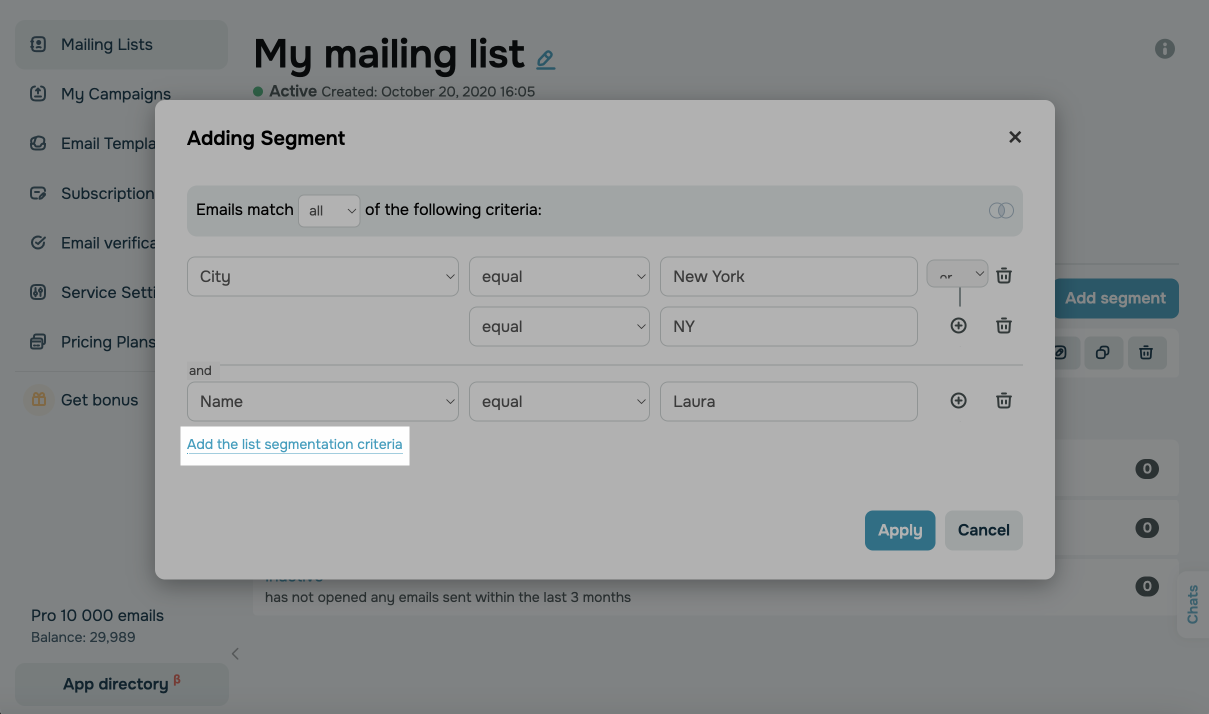Click Add the list segmentation criteria link
The width and height of the screenshot is (1209, 714).
(x=295, y=444)
